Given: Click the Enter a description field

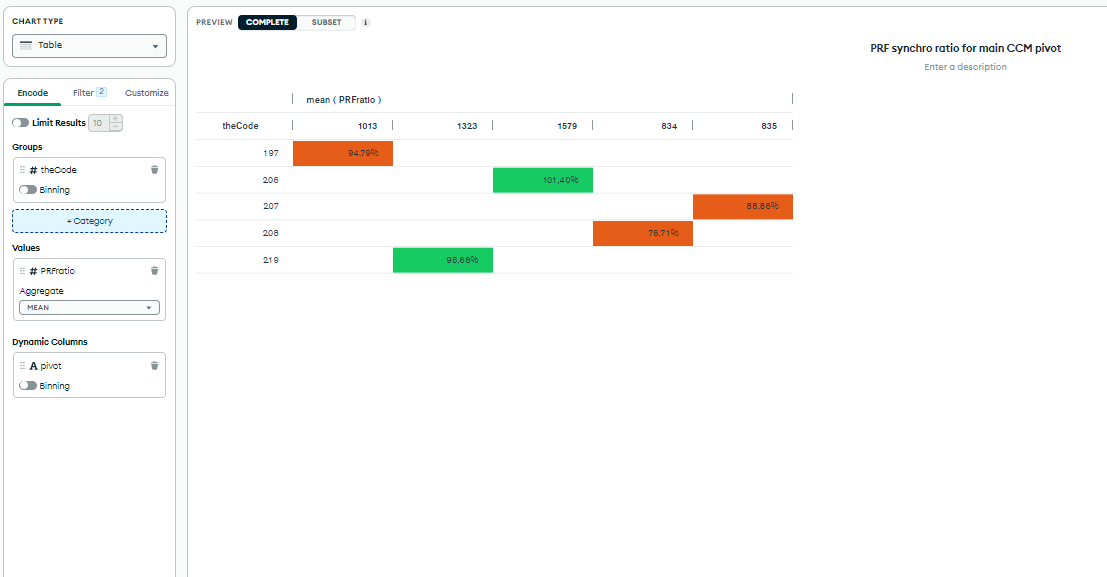Looking at the screenshot, I should point(965,67).
